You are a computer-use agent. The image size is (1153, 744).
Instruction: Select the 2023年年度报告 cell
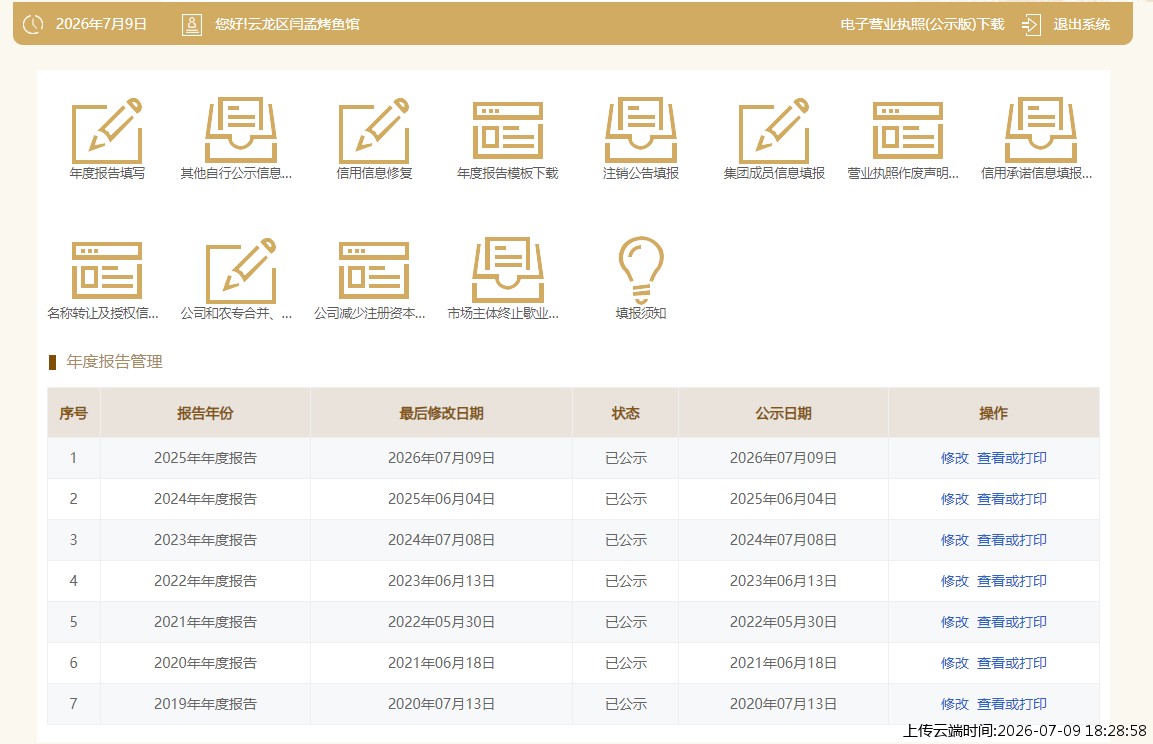point(205,540)
